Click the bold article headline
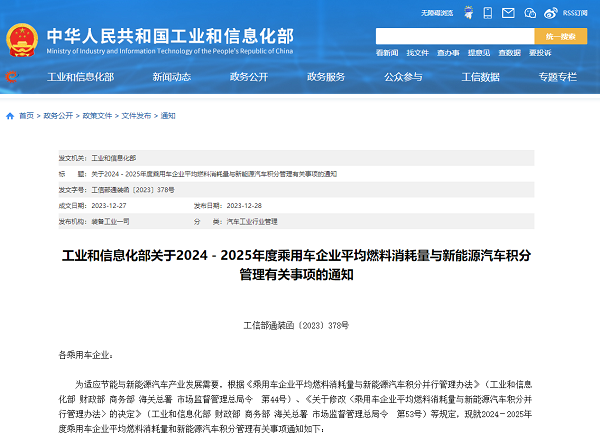 pyautogui.click(x=297, y=265)
